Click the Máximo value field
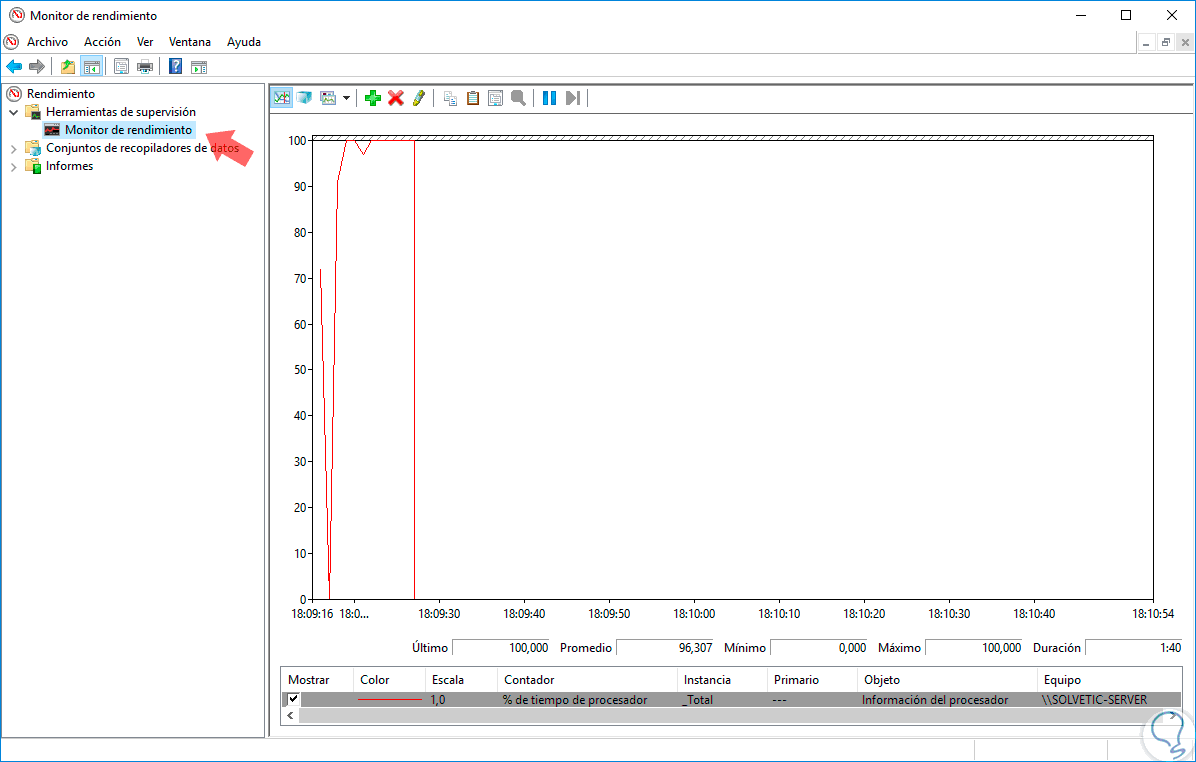Screen dimensions: 1196x762 click(x=974, y=648)
